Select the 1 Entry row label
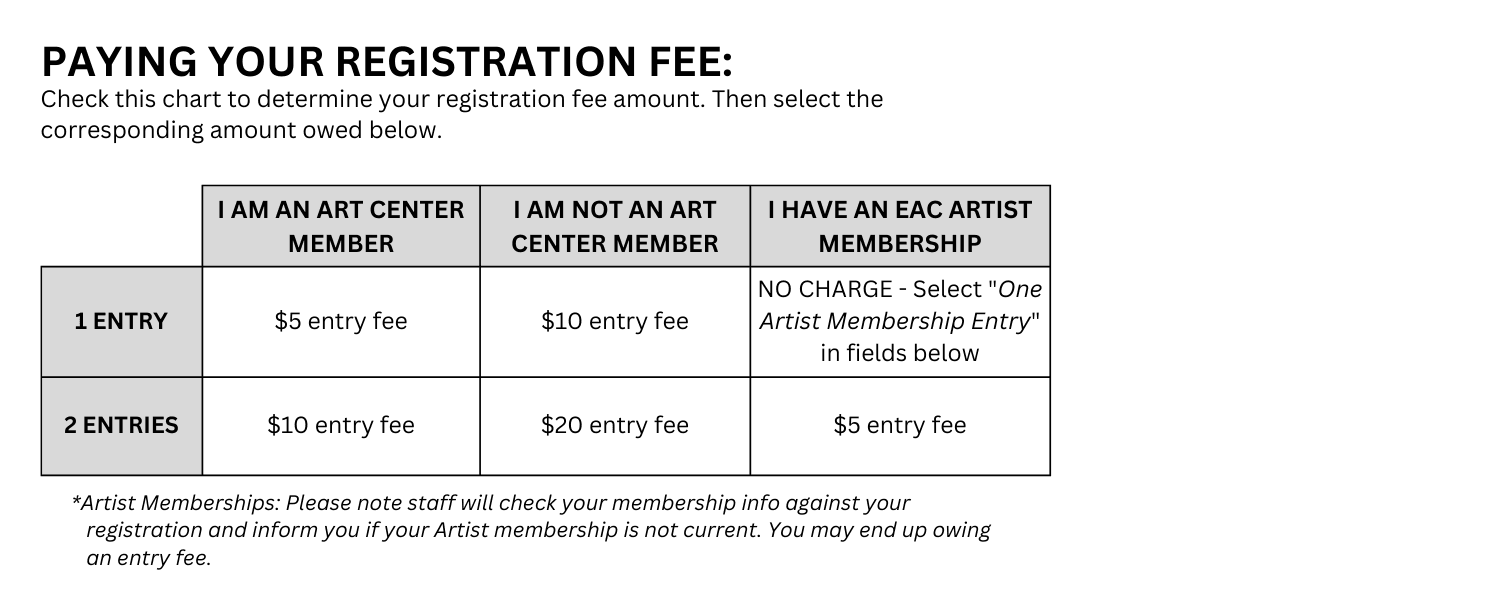 [x=122, y=321]
